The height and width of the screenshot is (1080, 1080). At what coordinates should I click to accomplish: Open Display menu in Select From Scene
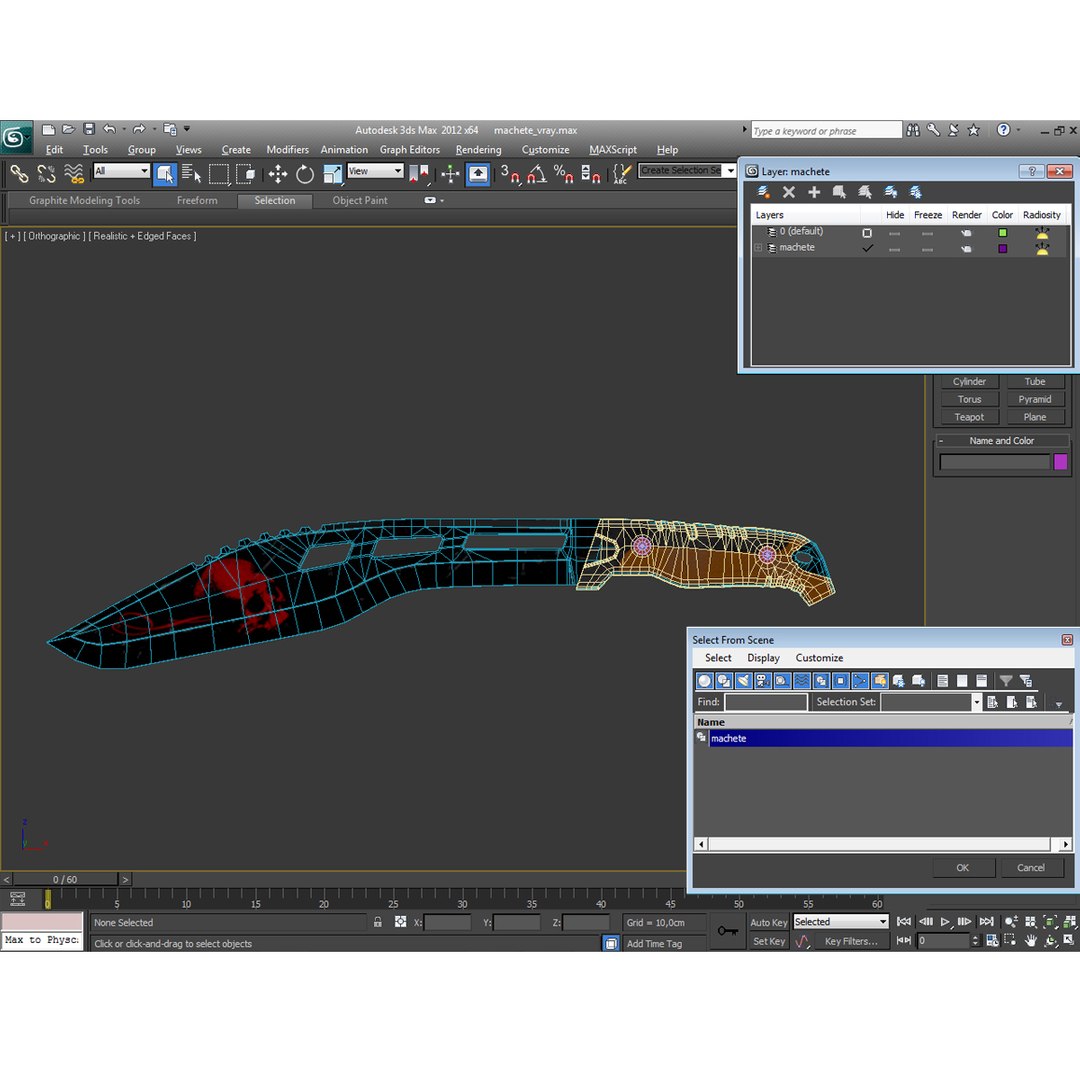[x=763, y=658]
